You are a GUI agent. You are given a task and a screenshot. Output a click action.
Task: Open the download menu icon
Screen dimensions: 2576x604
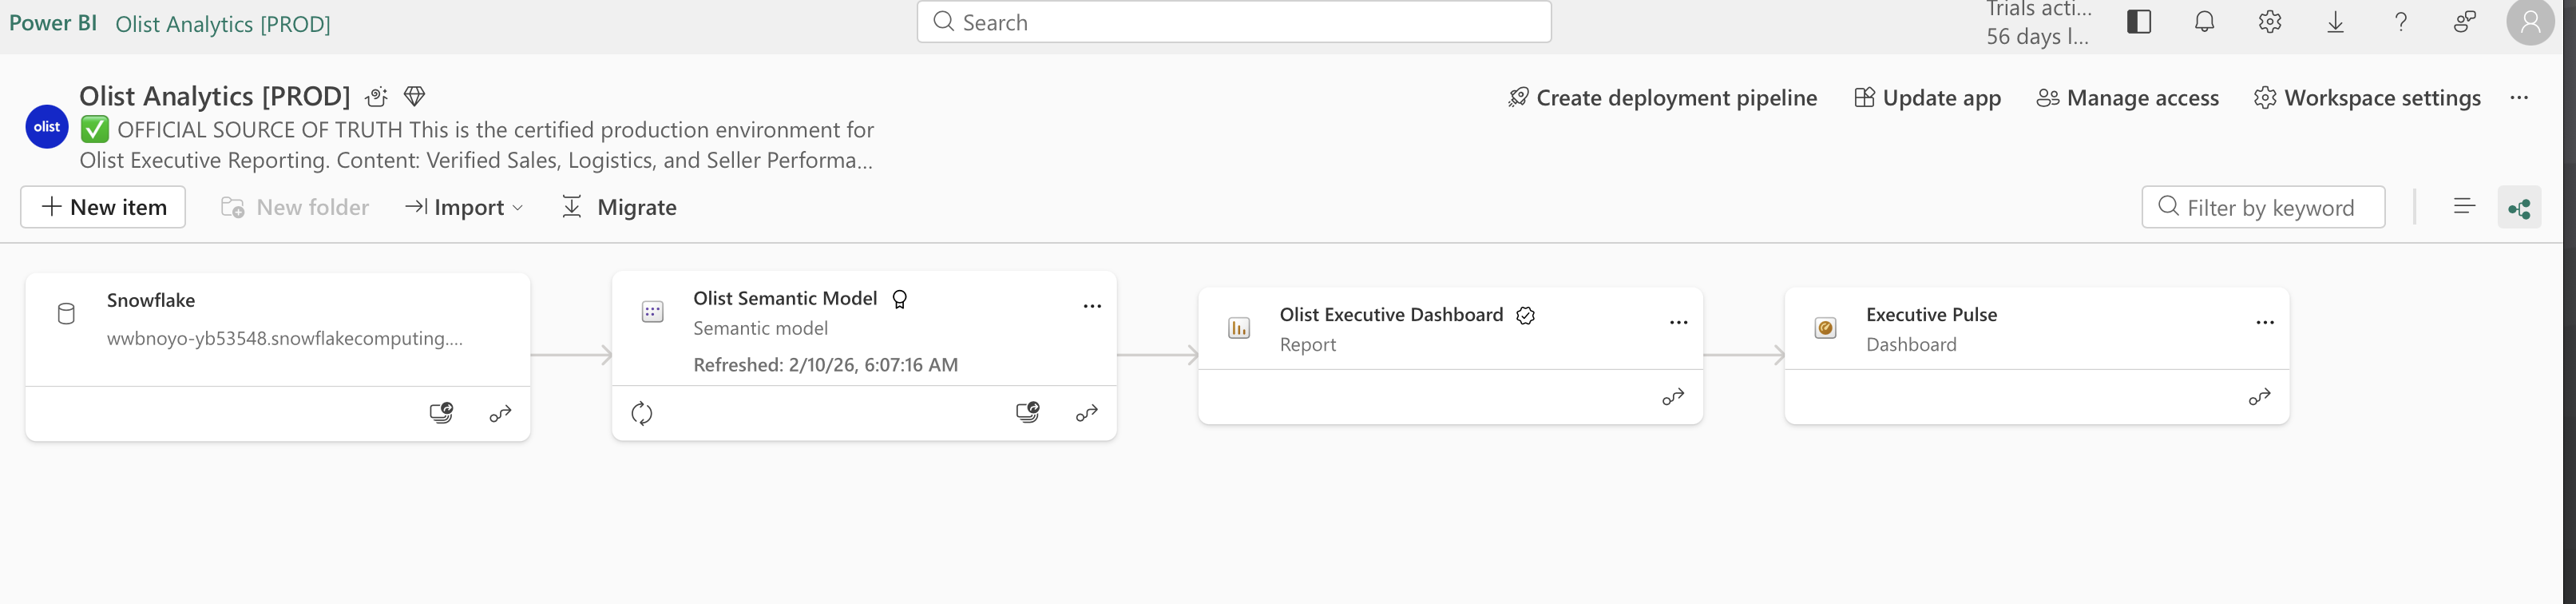[x=2335, y=22]
